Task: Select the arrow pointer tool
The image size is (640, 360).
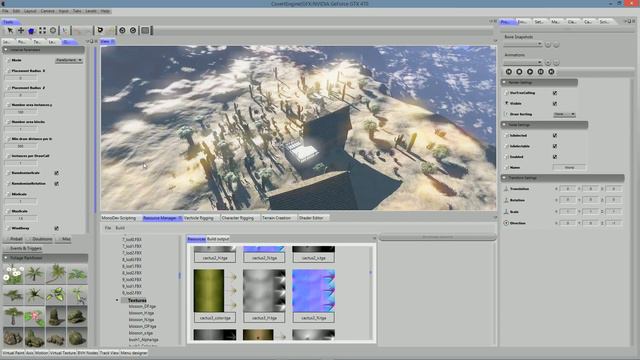Action: [x=10, y=31]
